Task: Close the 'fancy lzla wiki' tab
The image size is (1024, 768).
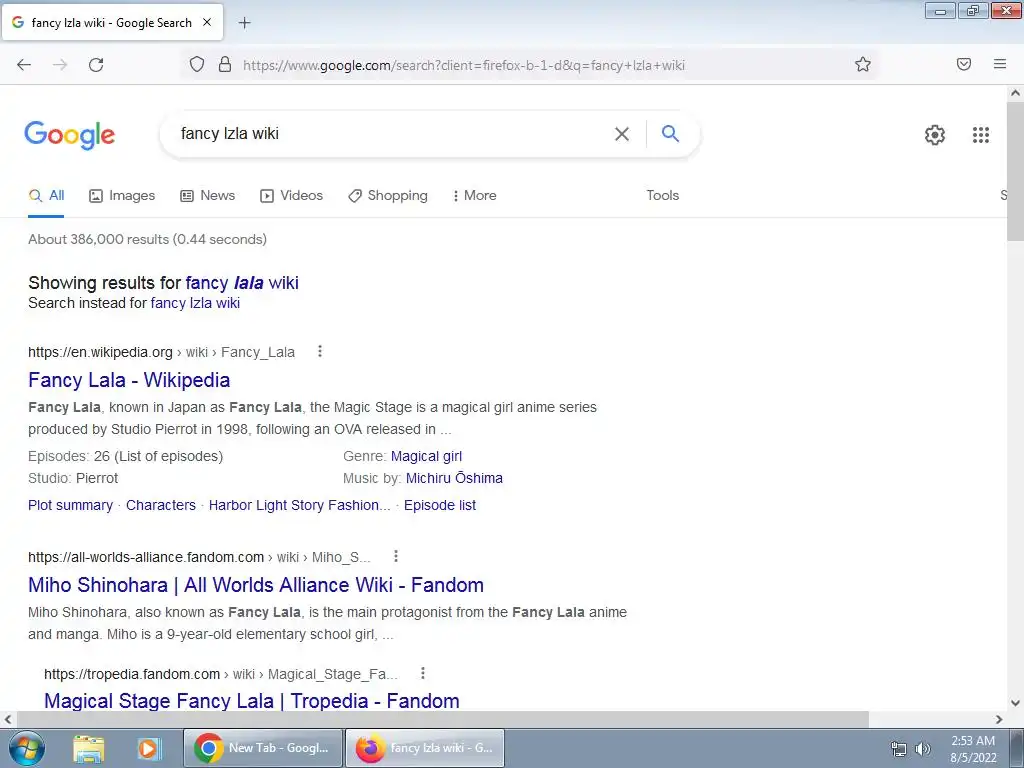Action: [207, 22]
